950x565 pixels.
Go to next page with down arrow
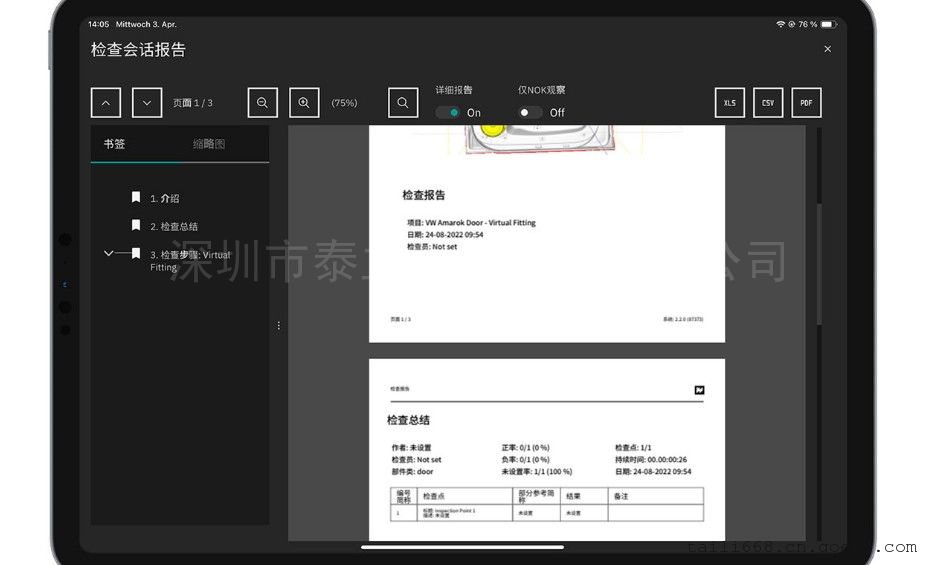(x=147, y=103)
